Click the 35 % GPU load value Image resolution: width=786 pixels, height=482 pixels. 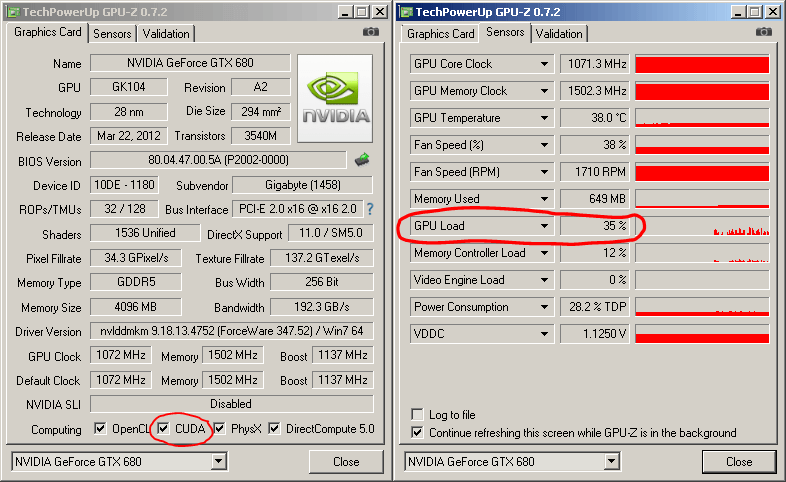(595, 226)
